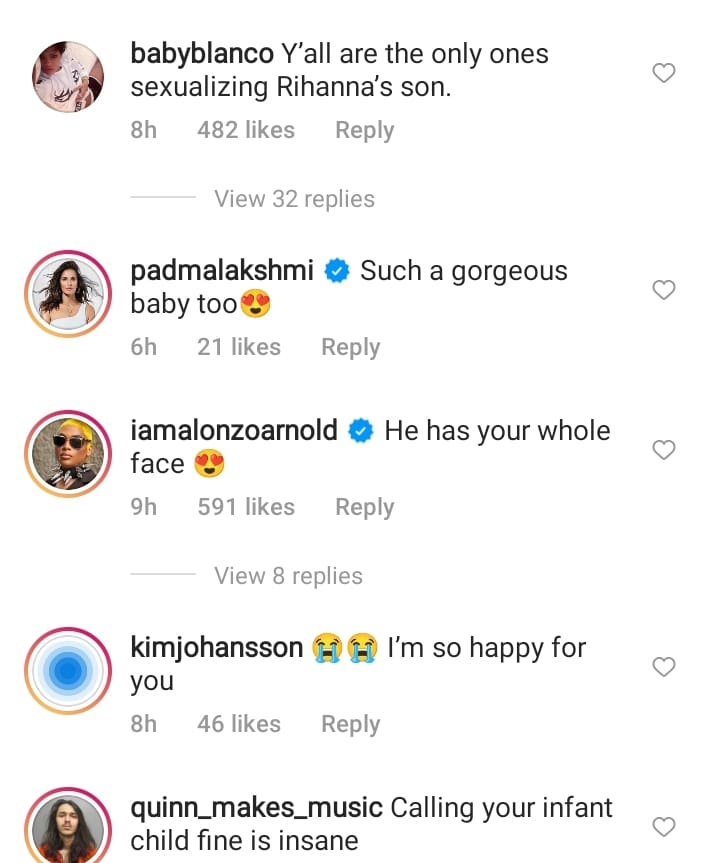
Task: Expand View 8 replies
Action: [288, 576]
